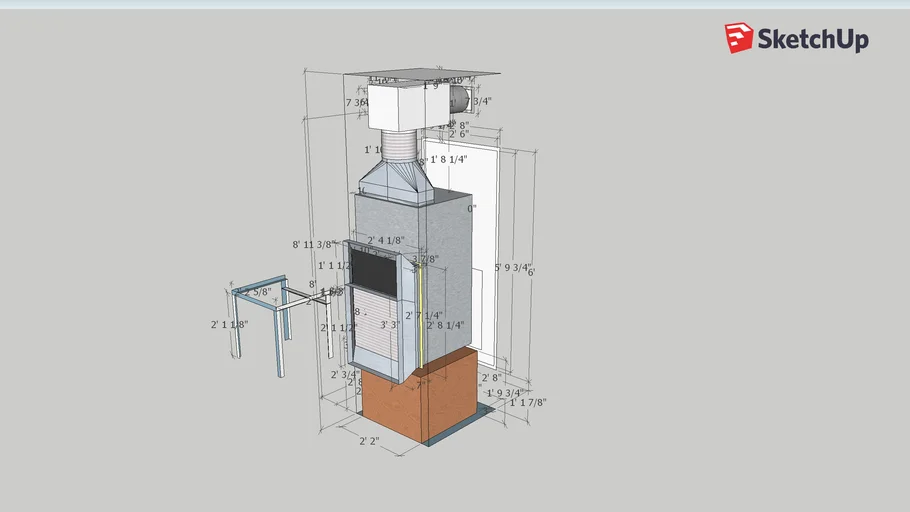This screenshot has width=910, height=512.
Task: Select the 8' 11 3/8" dimension label
Action: pos(314,244)
